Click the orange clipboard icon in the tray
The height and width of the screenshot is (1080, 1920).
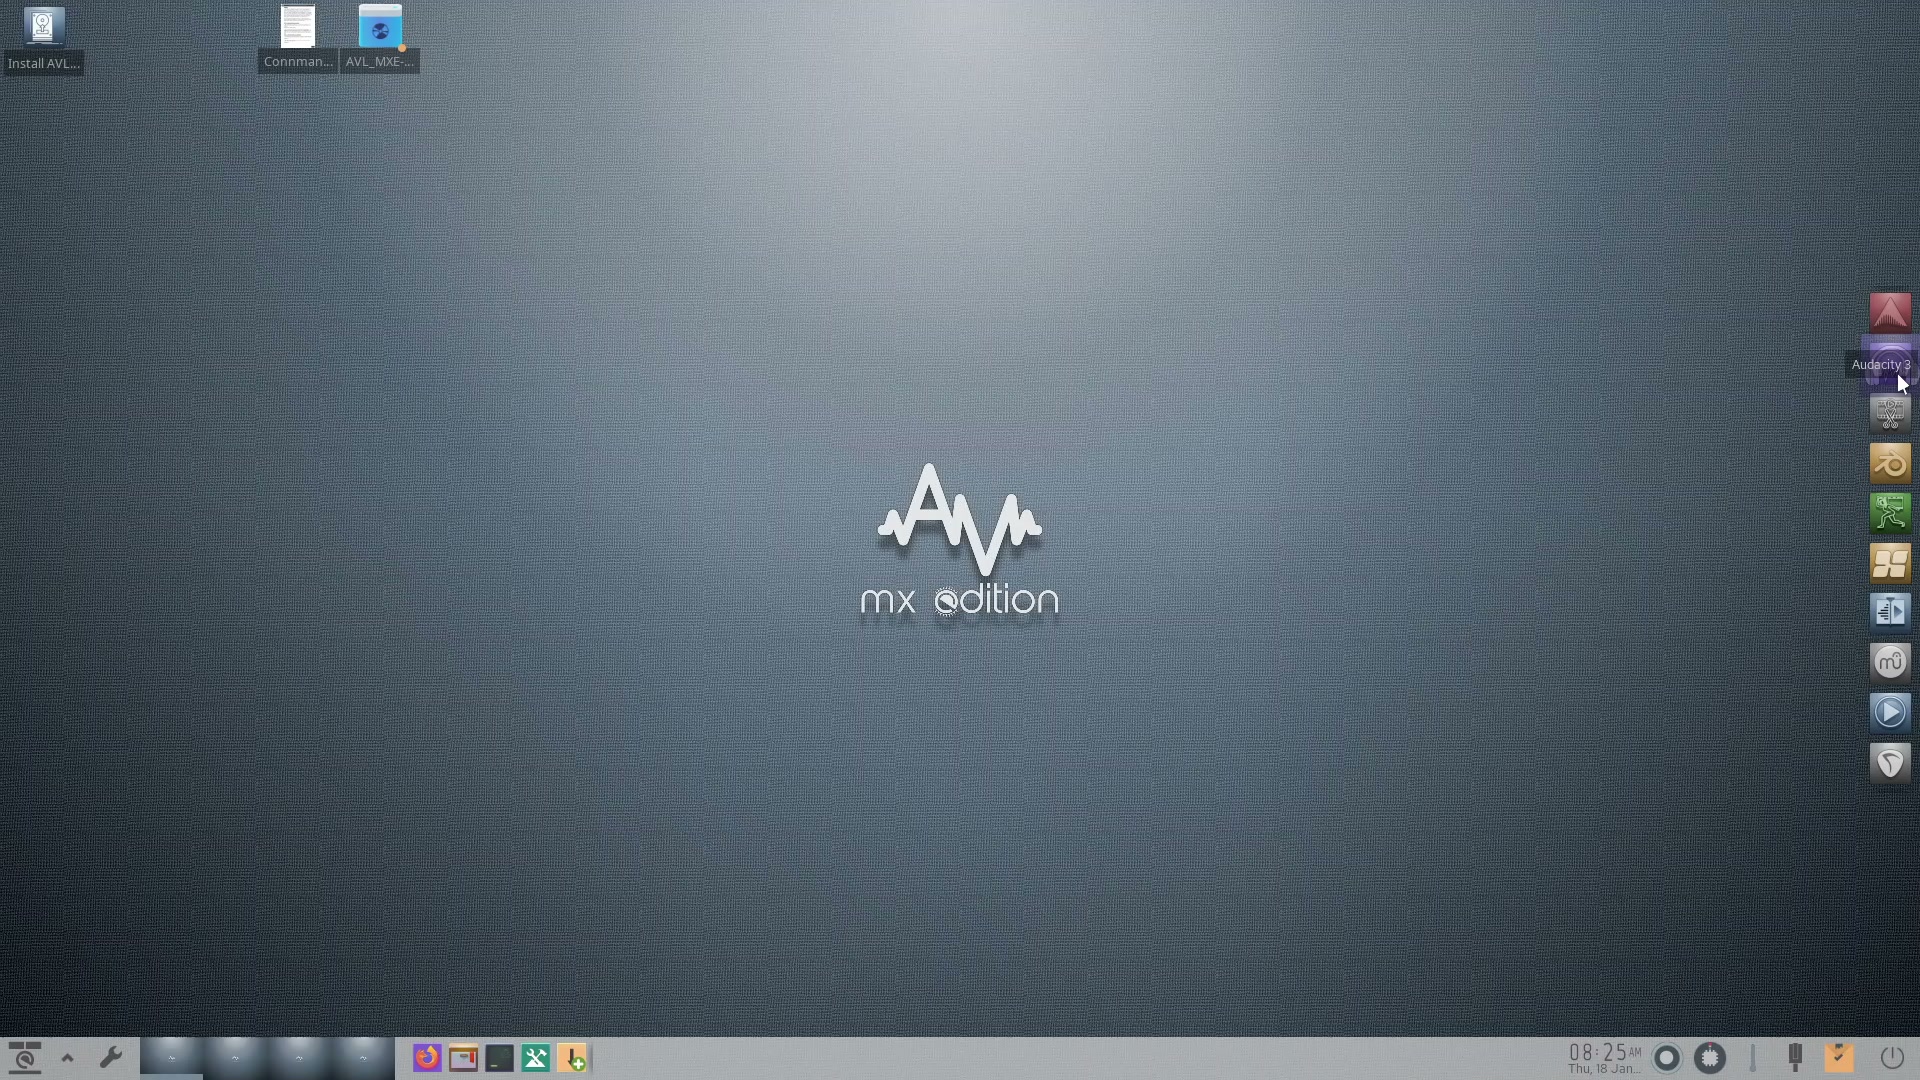click(x=1840, y=1057)
